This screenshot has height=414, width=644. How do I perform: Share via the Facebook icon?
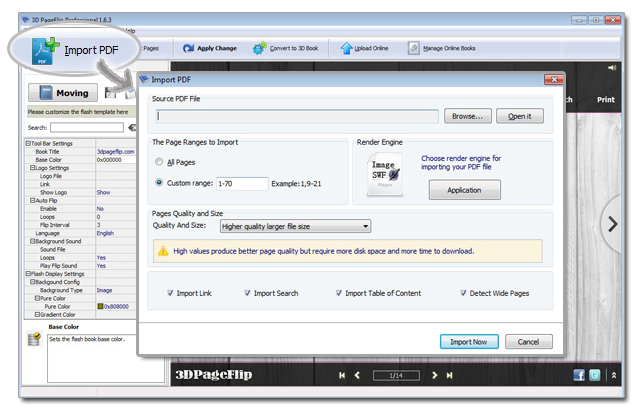[579, 375]
